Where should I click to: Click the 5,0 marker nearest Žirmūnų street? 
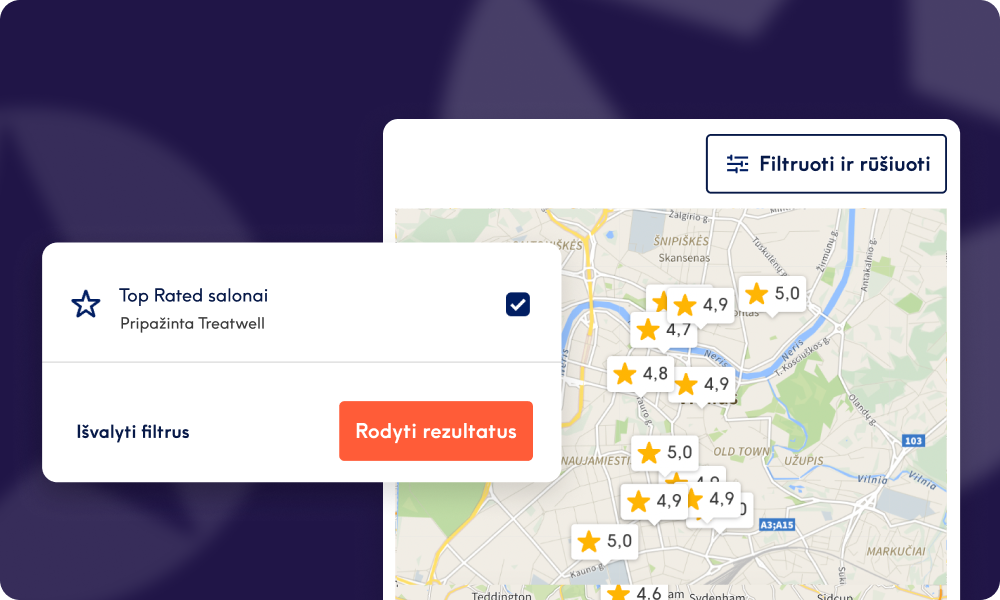[773, 293]
